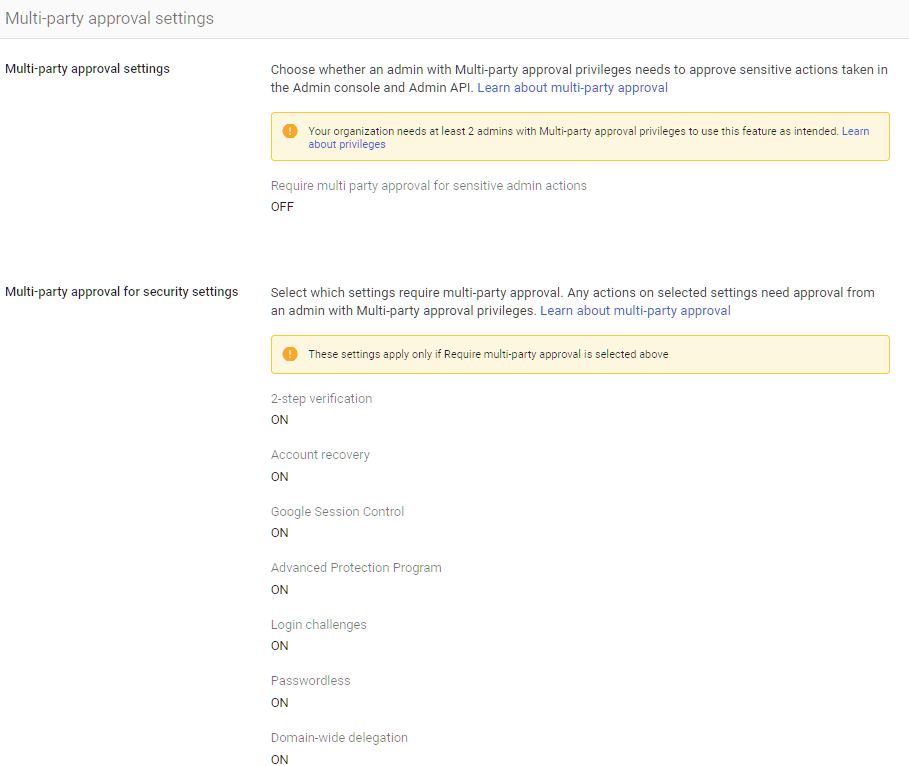Click the yellow banner about needing 2 admins
This screenshot has height=766, width=909.
pos(580,136)
